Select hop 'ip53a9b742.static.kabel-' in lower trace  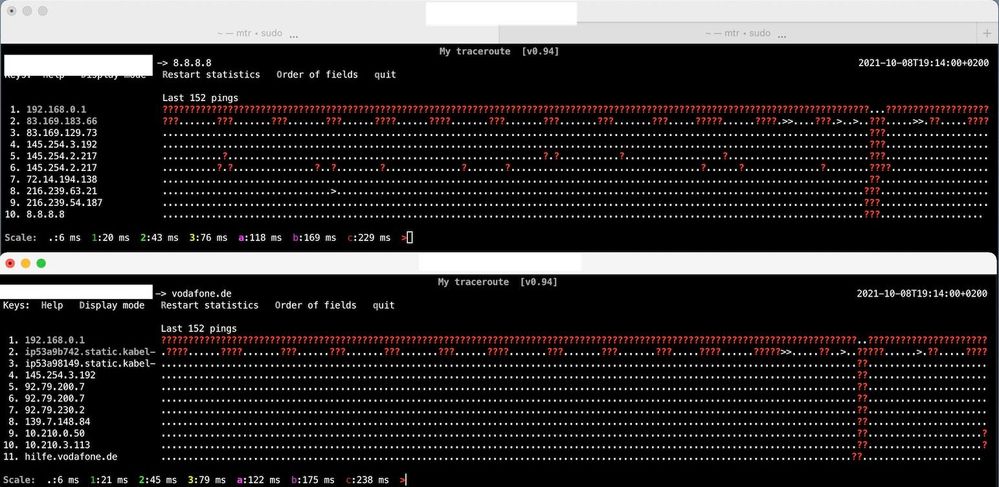click(90, 352)
